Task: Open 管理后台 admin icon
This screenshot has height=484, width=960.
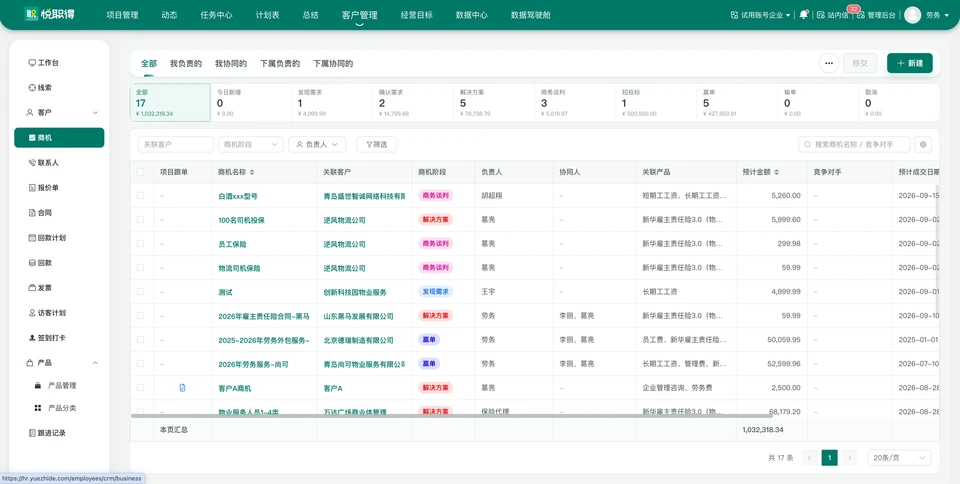Action: point(861,15)
